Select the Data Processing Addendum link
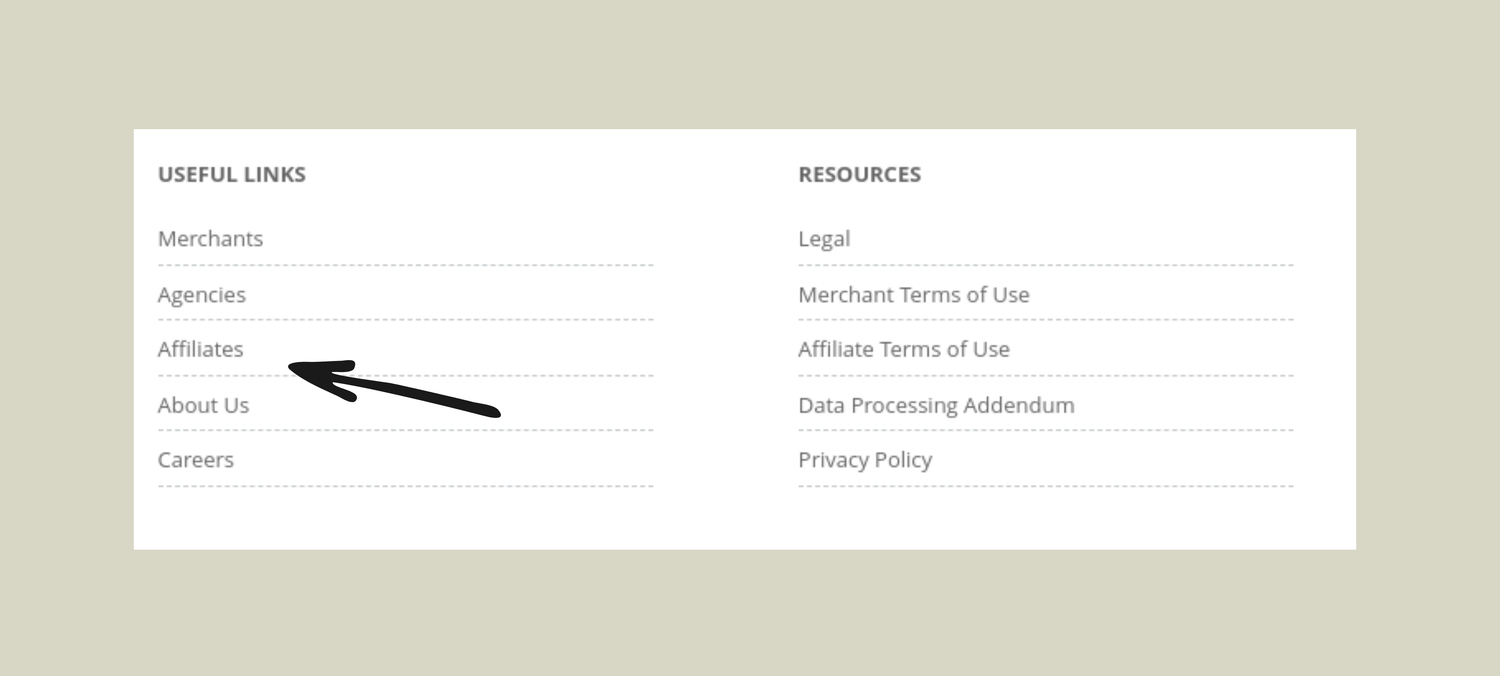This screenshot has height=676, width=1500. pos(936,405)
